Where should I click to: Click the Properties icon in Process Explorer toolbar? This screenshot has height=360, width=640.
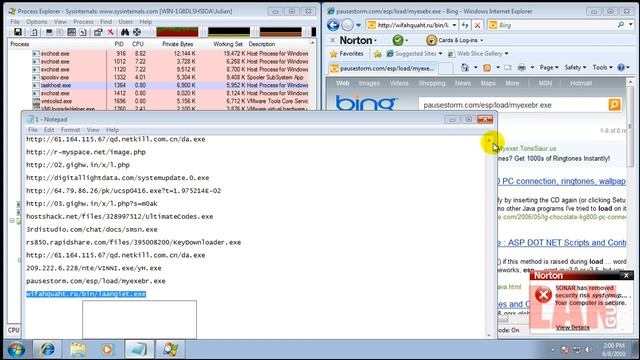(x=98, y=32)
